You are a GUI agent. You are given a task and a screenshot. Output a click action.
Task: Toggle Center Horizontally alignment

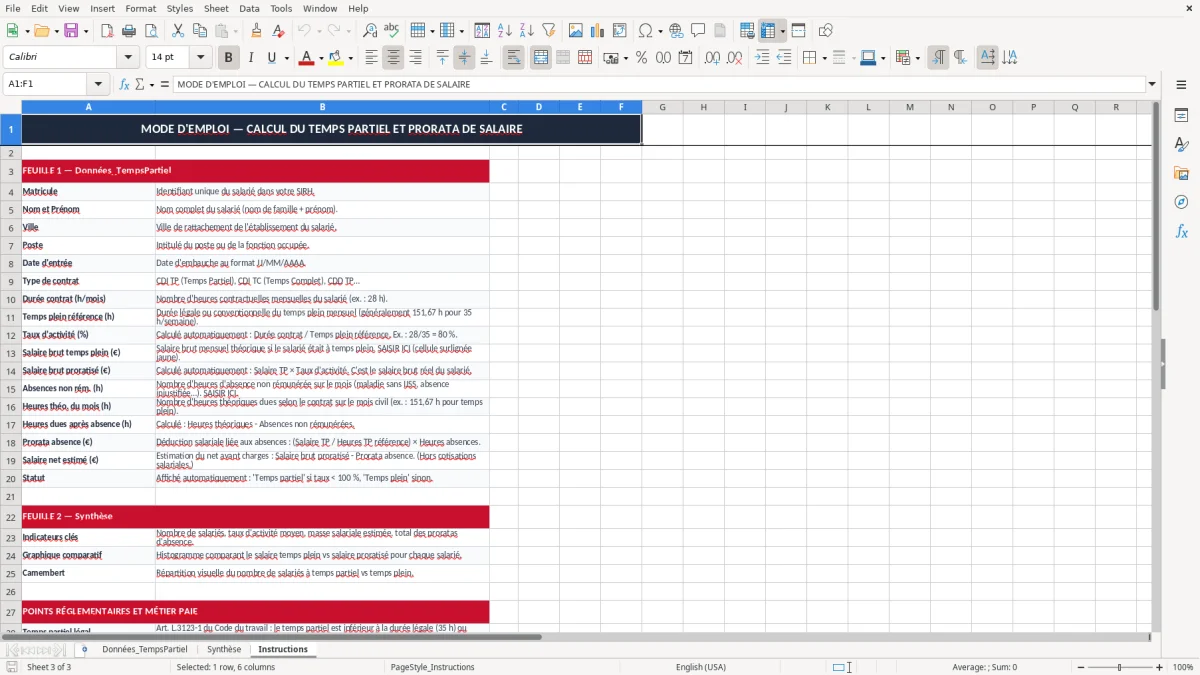click(x=394, y=57)
